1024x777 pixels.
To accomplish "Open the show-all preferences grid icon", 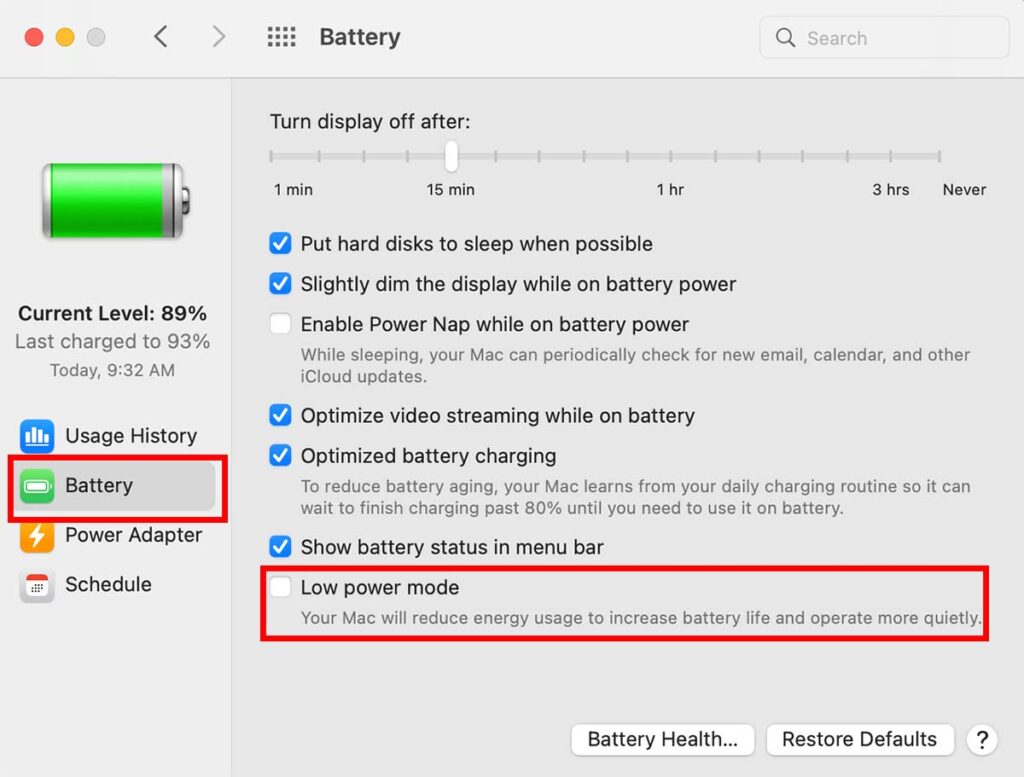I will click(x=281, y=37).
